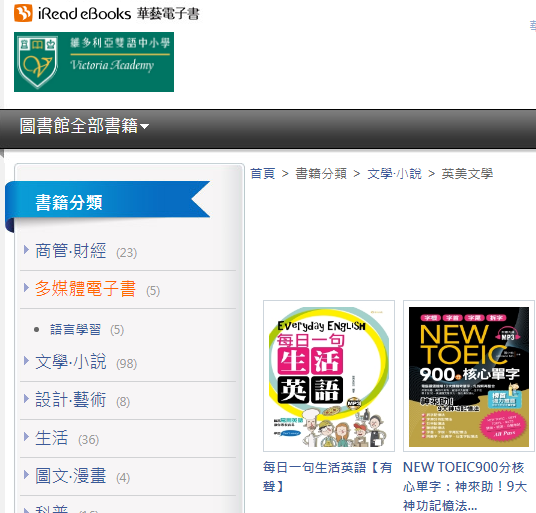Open the 每日一句生活英語 book cover

point(329,376)
